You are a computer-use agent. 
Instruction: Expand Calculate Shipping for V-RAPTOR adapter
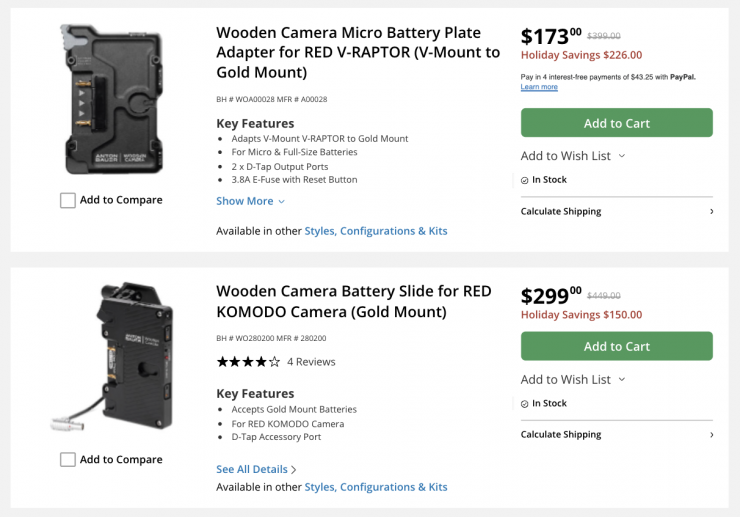(x=616, y=211)
